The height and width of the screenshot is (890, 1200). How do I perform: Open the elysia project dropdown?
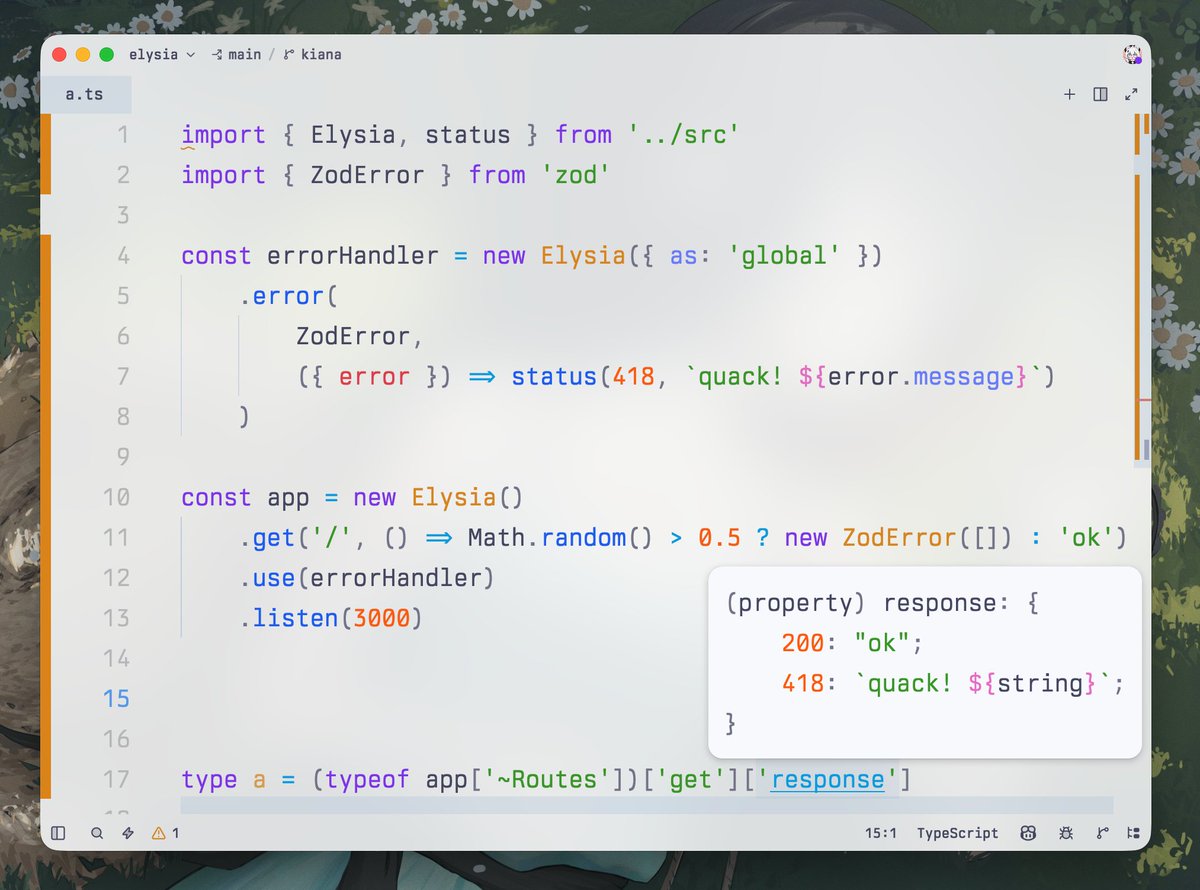(x=162, y=54)
